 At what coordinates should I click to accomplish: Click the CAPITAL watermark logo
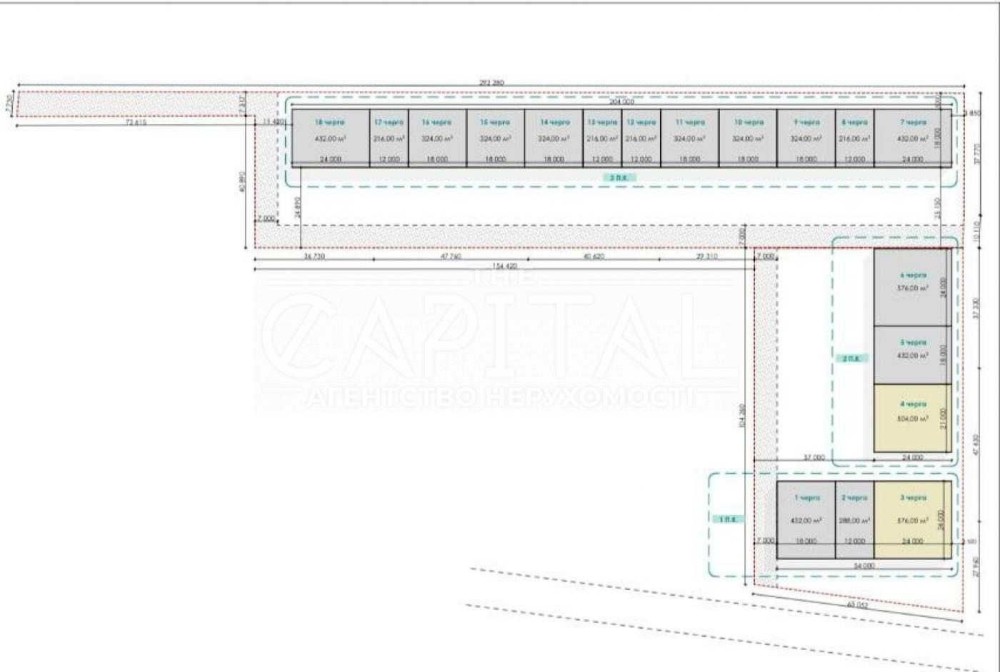[497, 340]
